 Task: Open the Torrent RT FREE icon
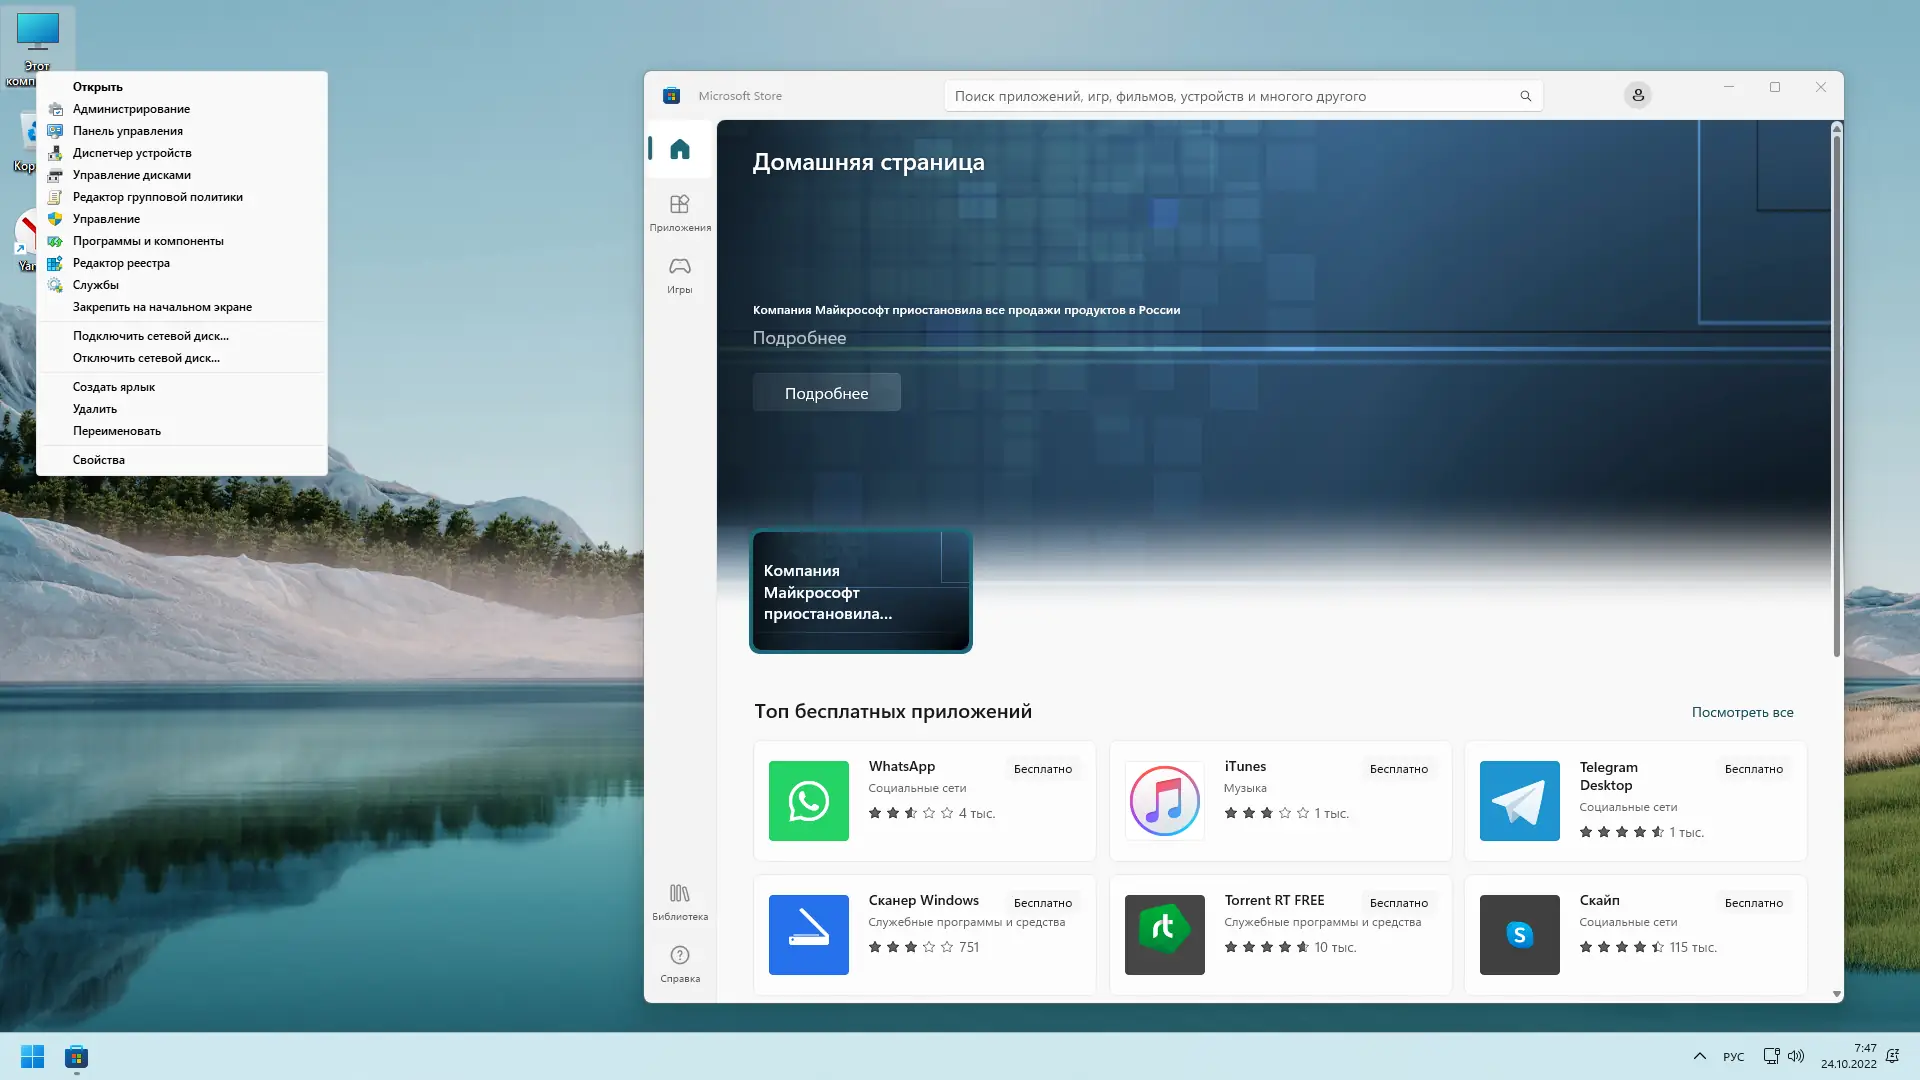pos(1164,935)
